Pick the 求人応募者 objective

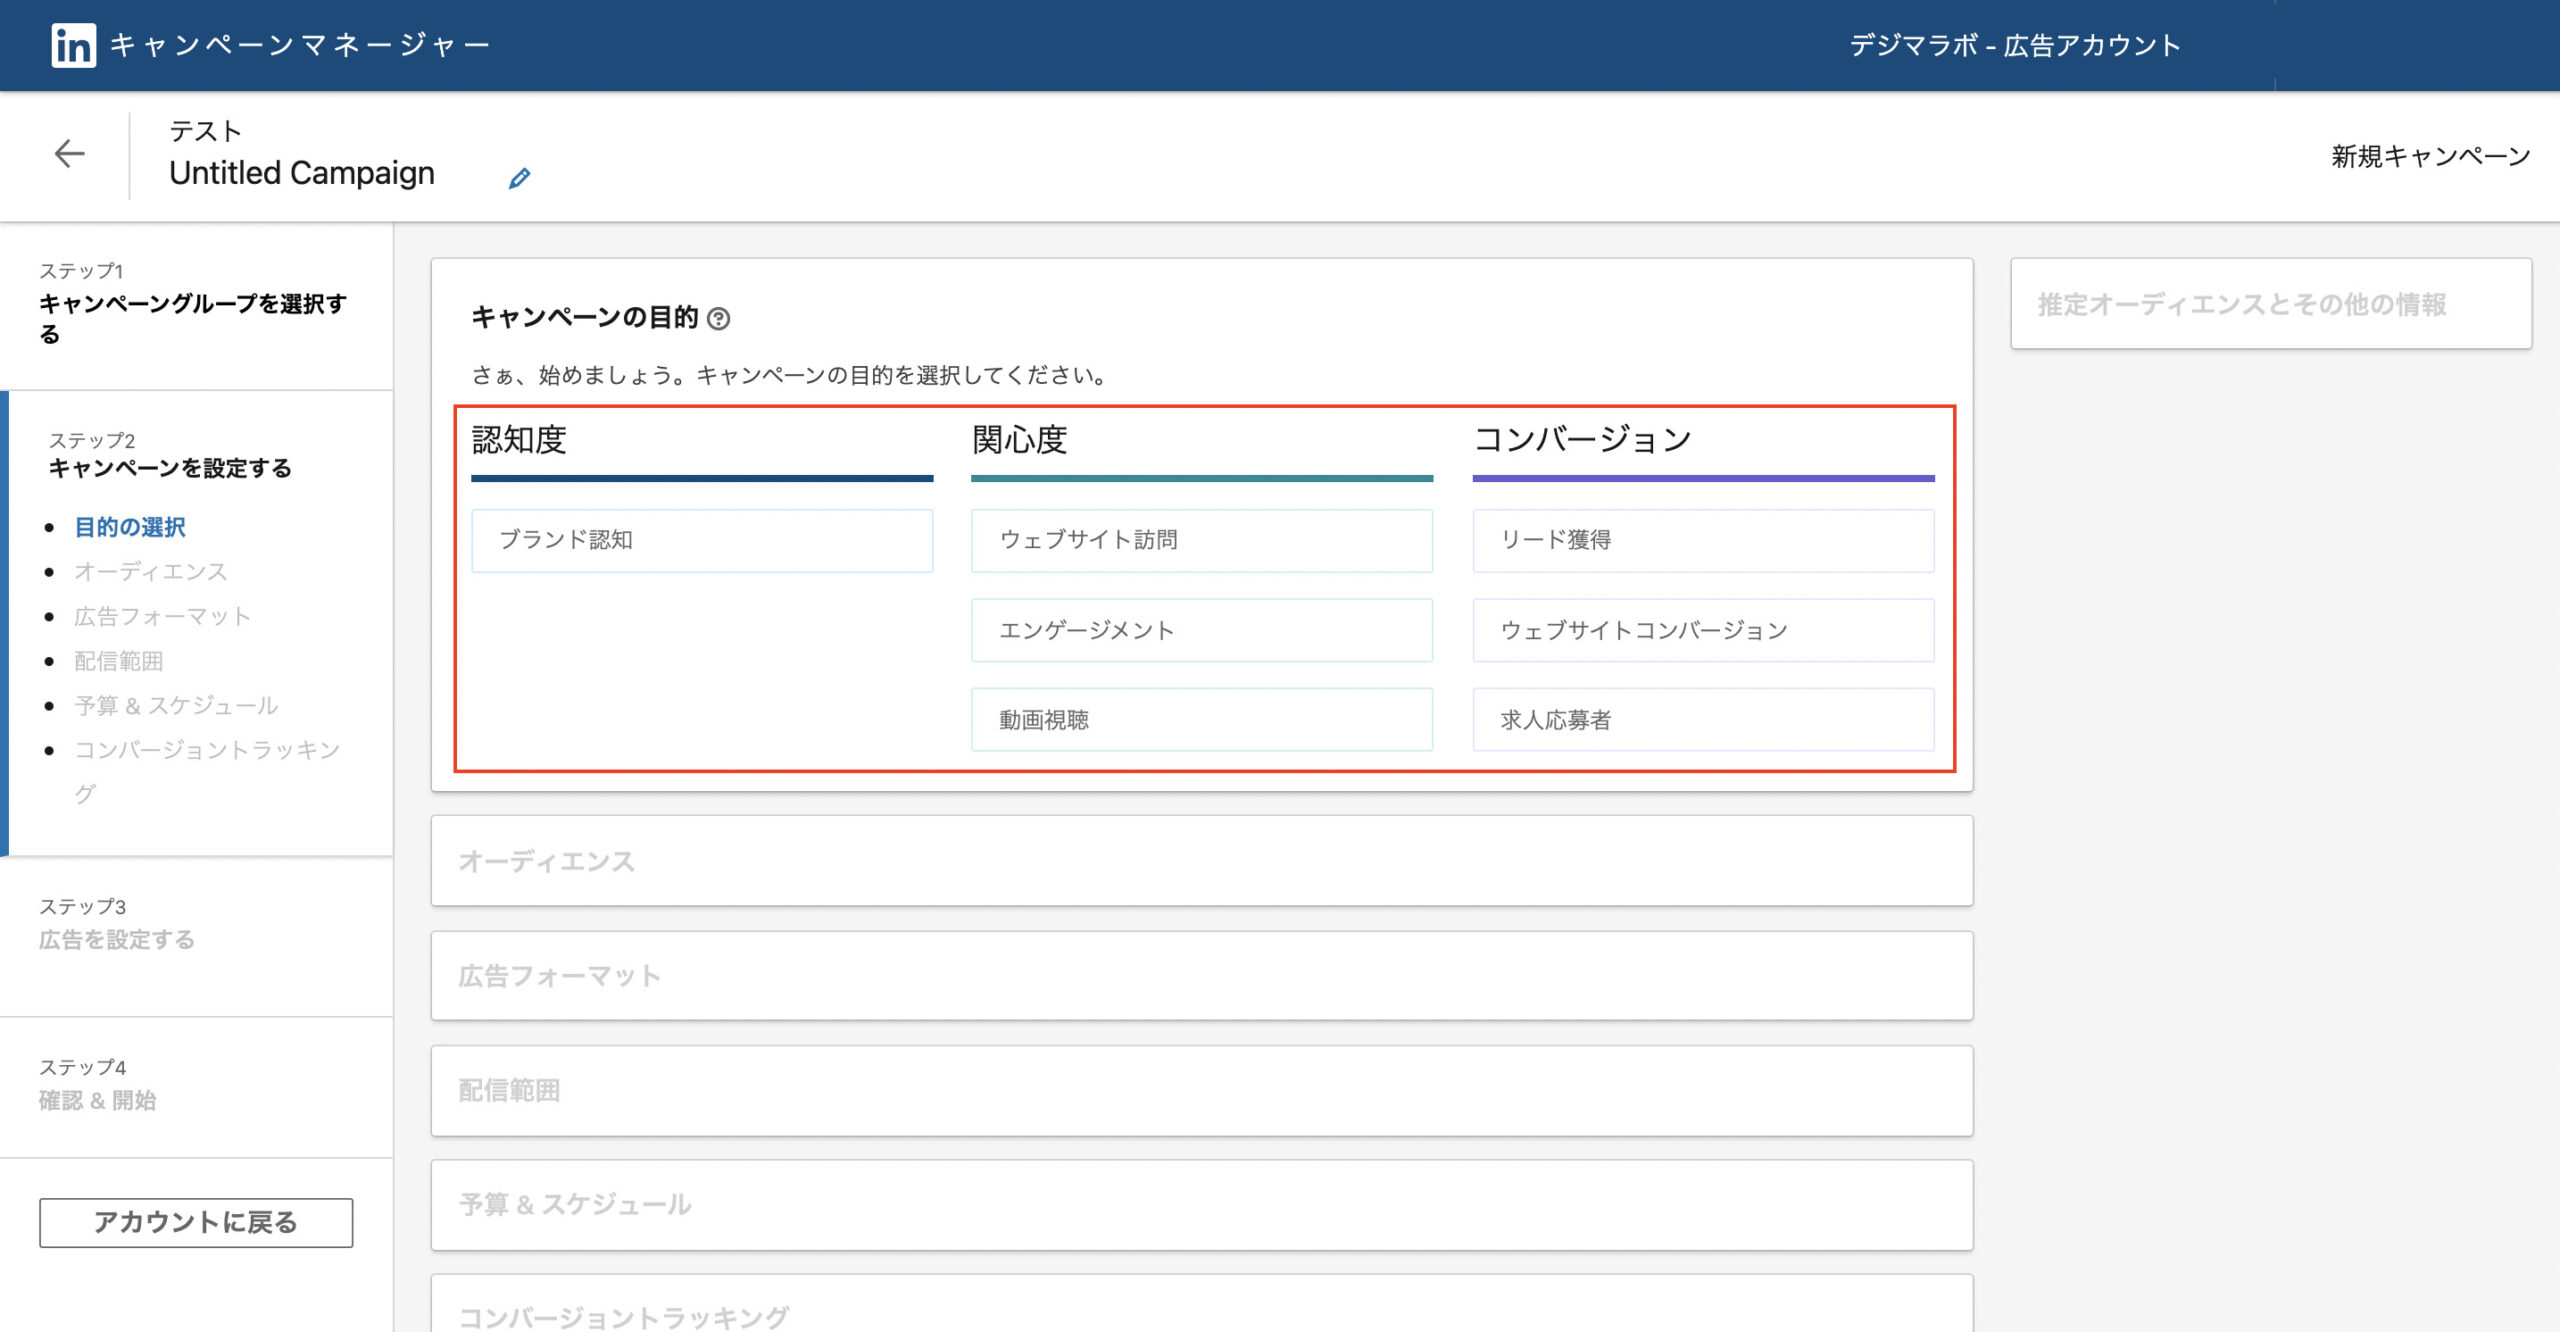pos(1702,720)
